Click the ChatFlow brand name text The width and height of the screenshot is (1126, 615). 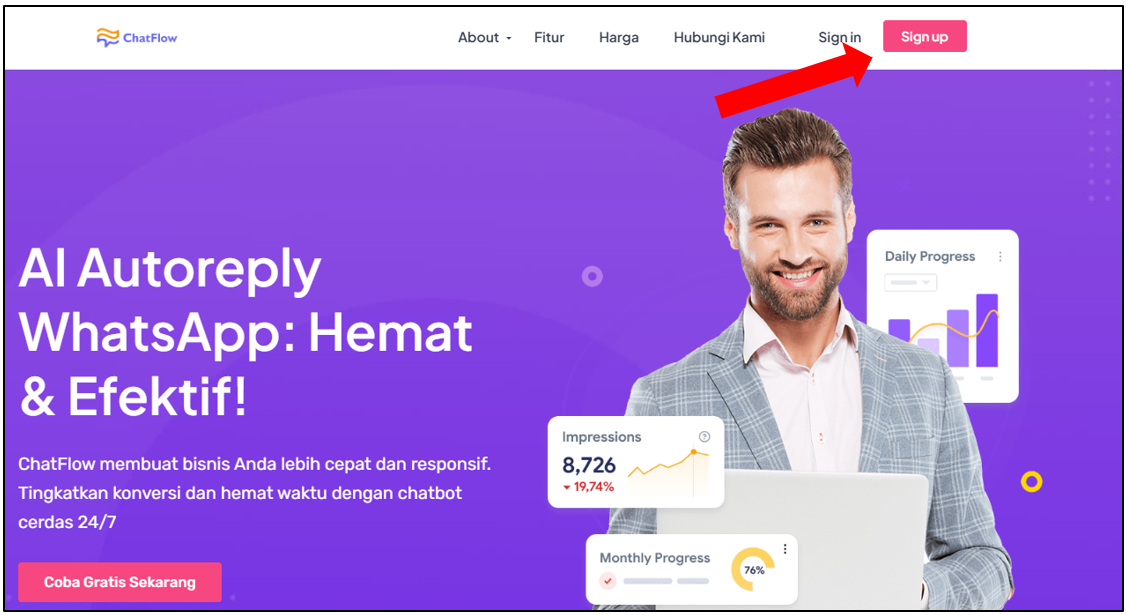pos(150,38)
